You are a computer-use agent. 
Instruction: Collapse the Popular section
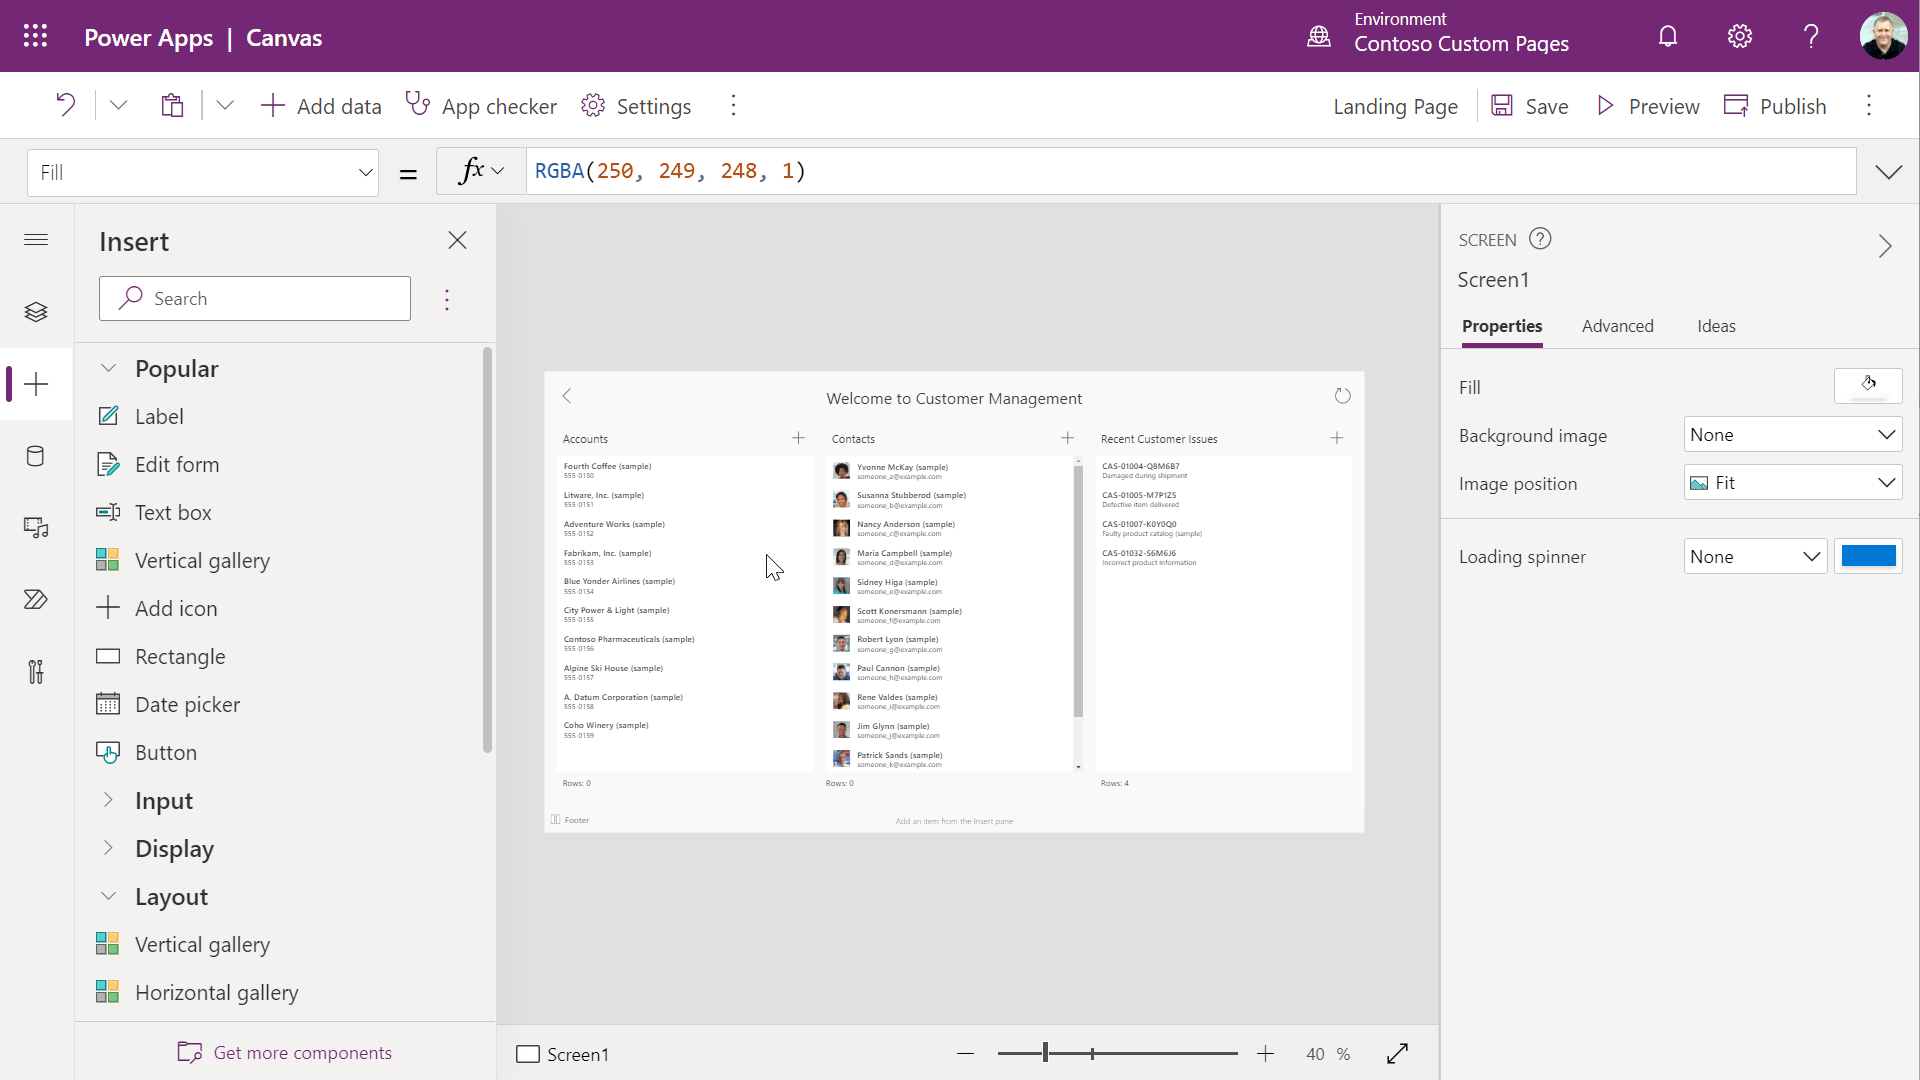pyautogui.click(x=109, y=368)
